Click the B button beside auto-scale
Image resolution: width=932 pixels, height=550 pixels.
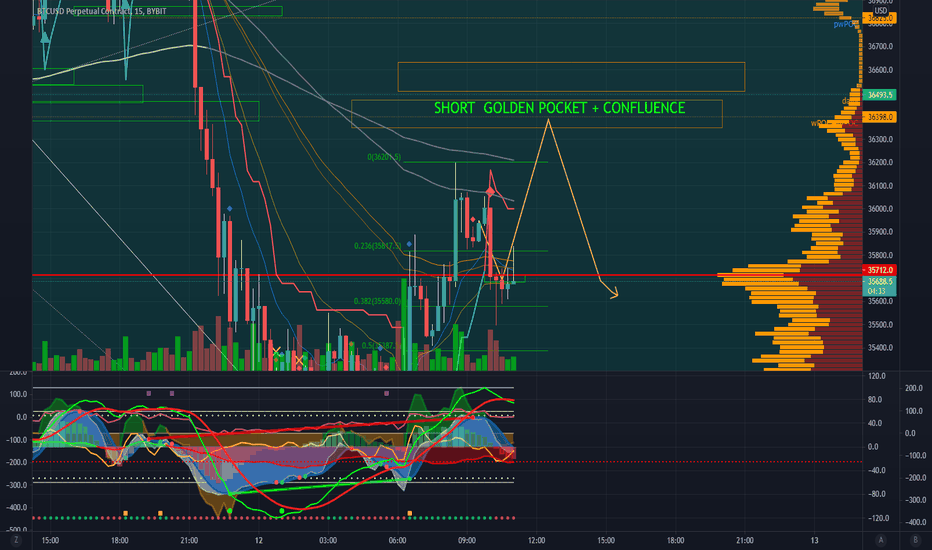[915, 540]
